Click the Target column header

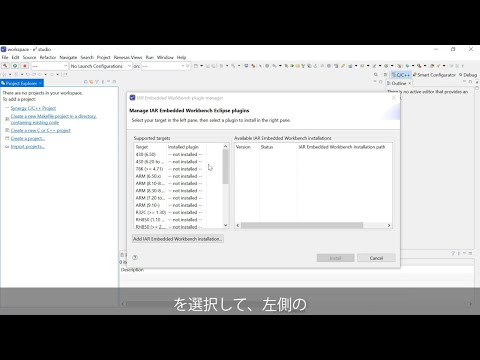[150, 147]
